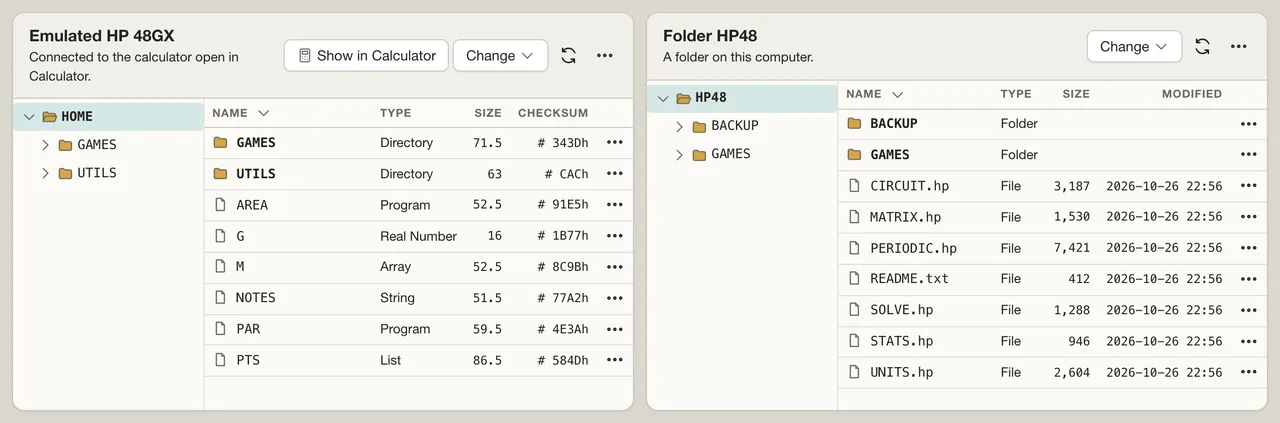Open more actions for M array row

[614, 267]
